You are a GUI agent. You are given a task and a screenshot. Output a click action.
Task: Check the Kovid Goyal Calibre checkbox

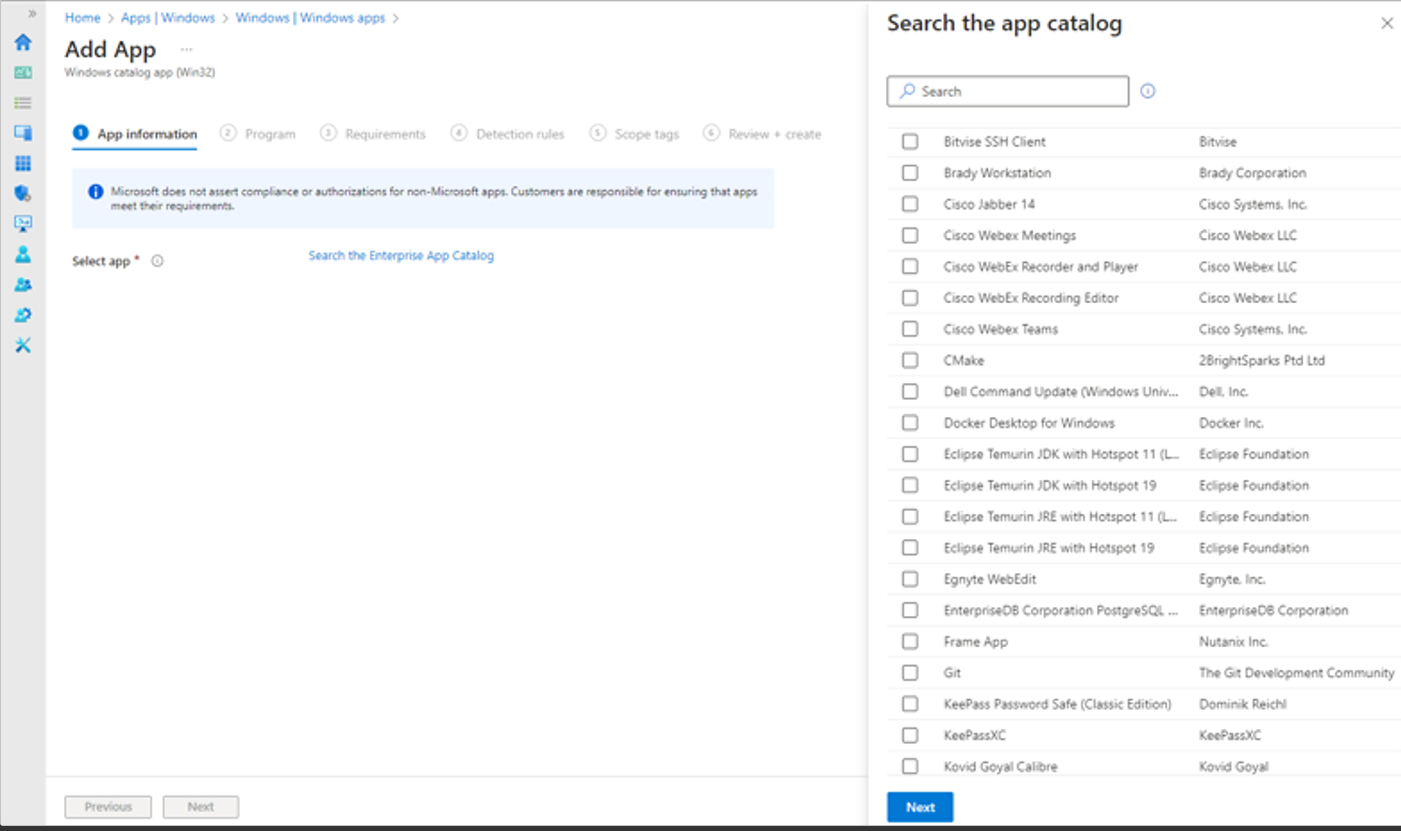(910, 766)
